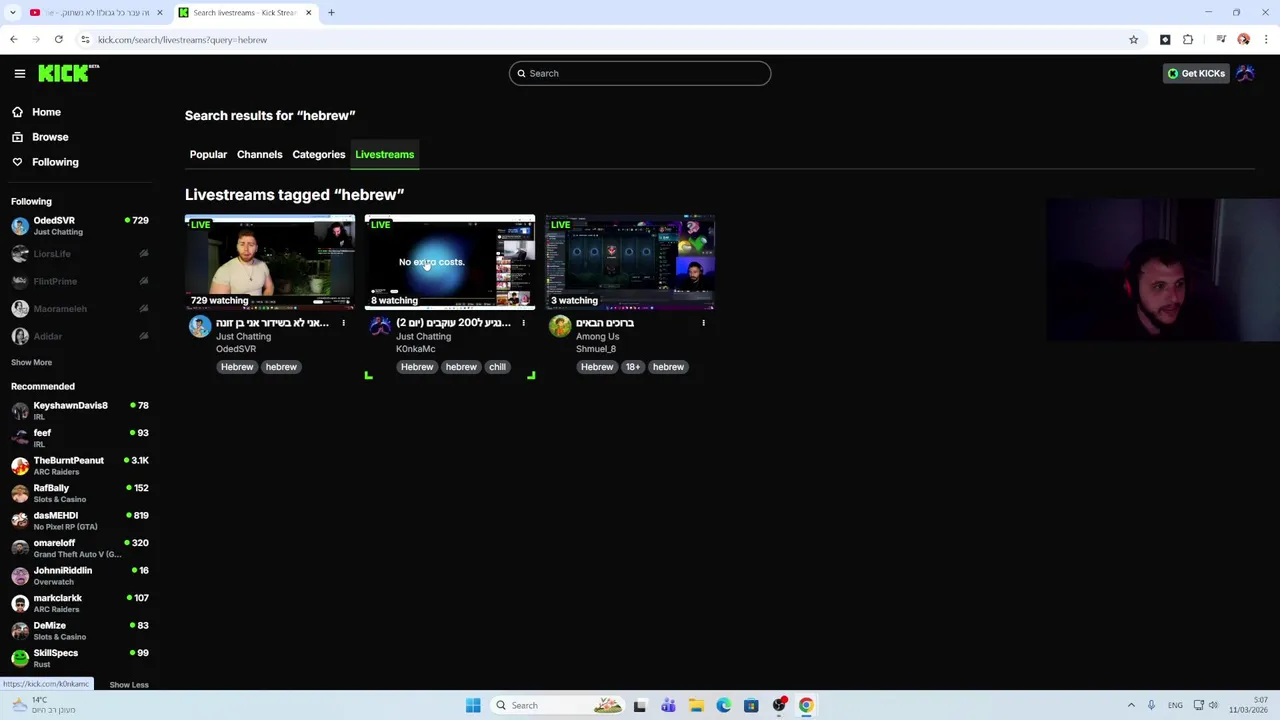Switch to the YouTube browser tab
1280x720 pixels.
(95, 13)
